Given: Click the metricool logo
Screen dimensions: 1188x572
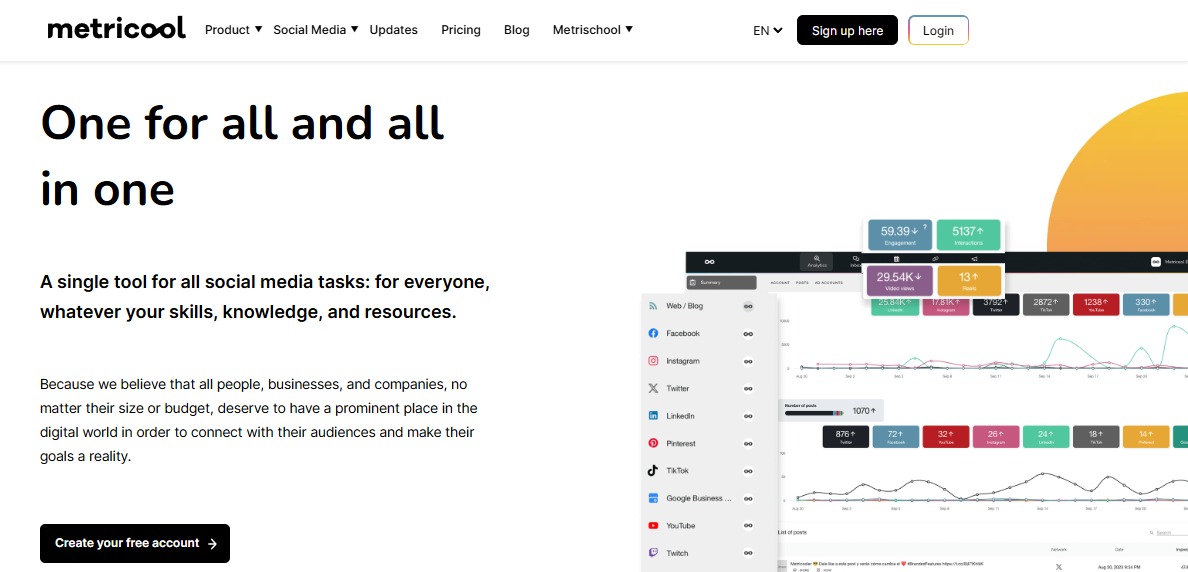Looking at the screenshot, I should tap(116, 28).
